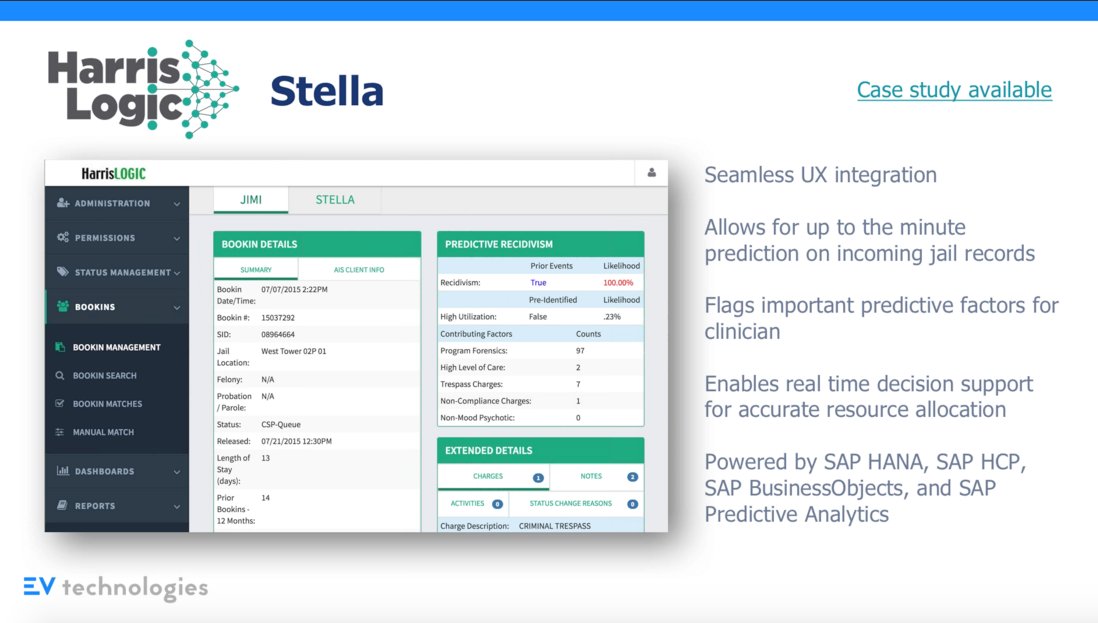Viewport: 1098px width, 623px height.
Task: Click the Extended Details panel header
Action: tap(541, 450)
